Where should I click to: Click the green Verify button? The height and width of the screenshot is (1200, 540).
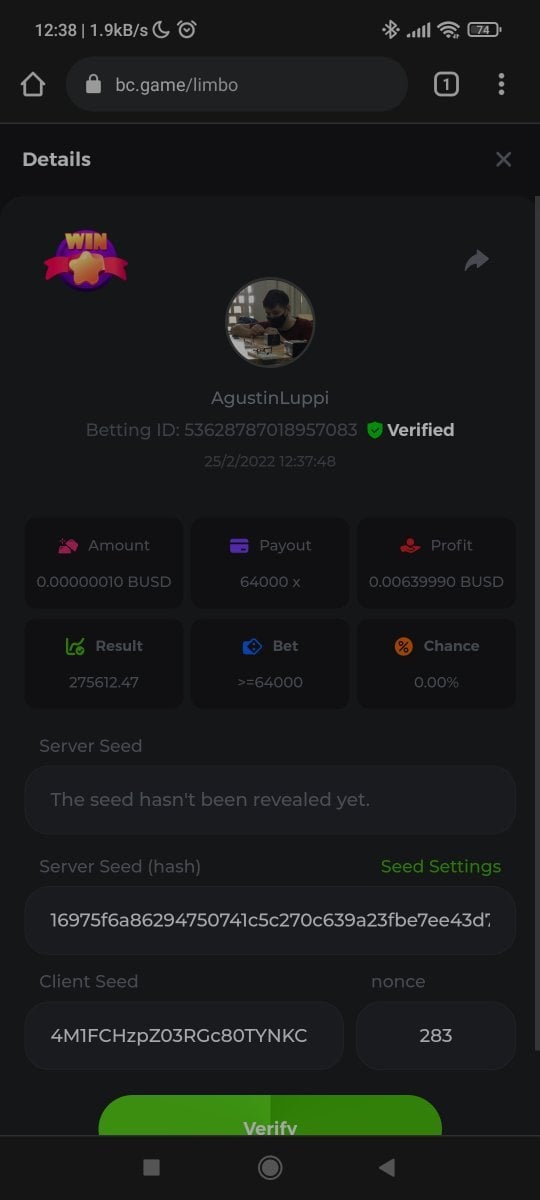[x=270, y=1117]
